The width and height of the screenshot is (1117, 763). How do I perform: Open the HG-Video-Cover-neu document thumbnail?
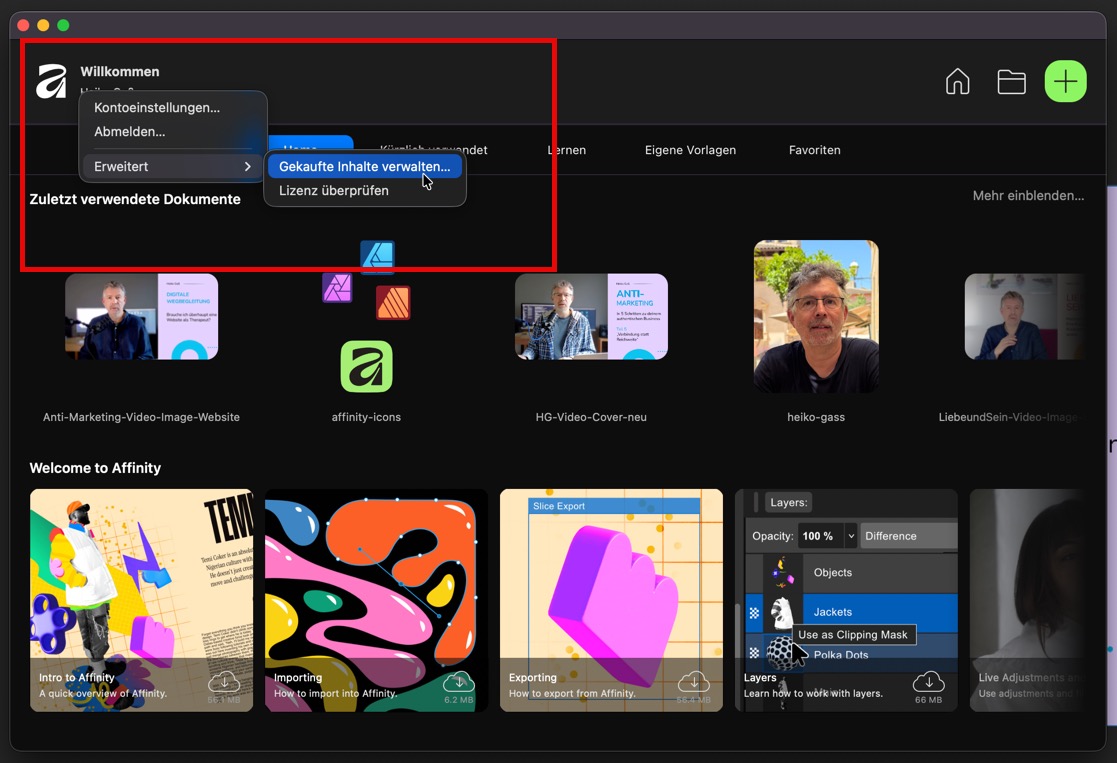click(x=591, y=317)
